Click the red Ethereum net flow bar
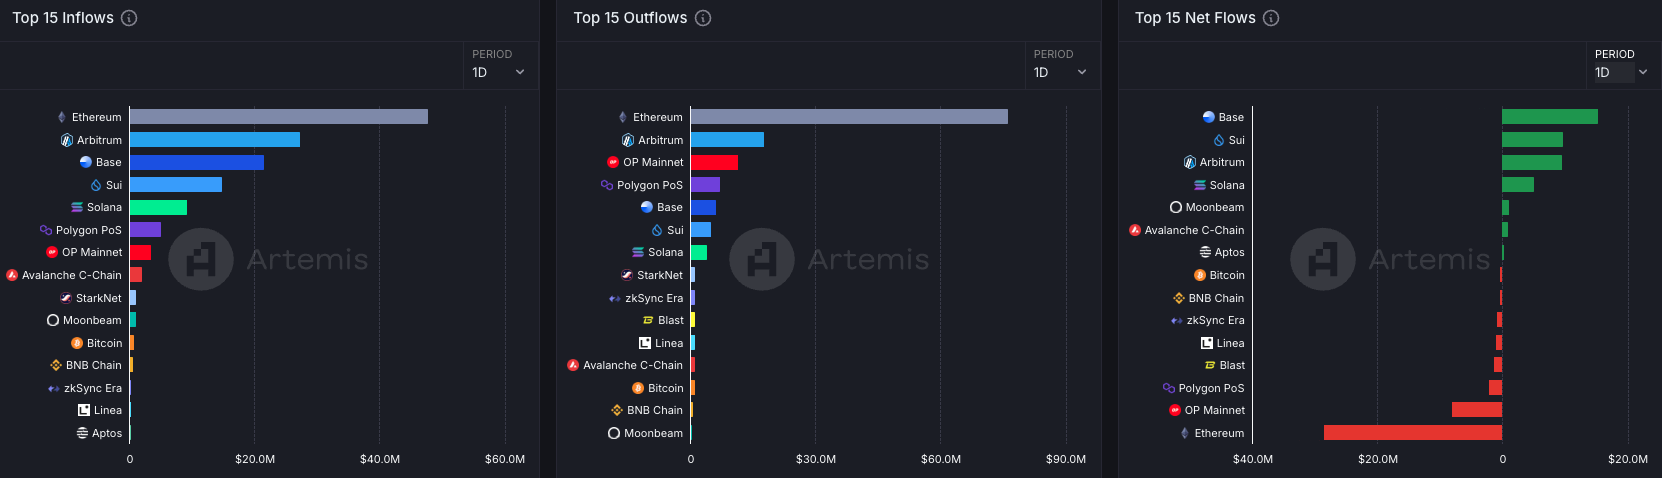 point(1413,433)
